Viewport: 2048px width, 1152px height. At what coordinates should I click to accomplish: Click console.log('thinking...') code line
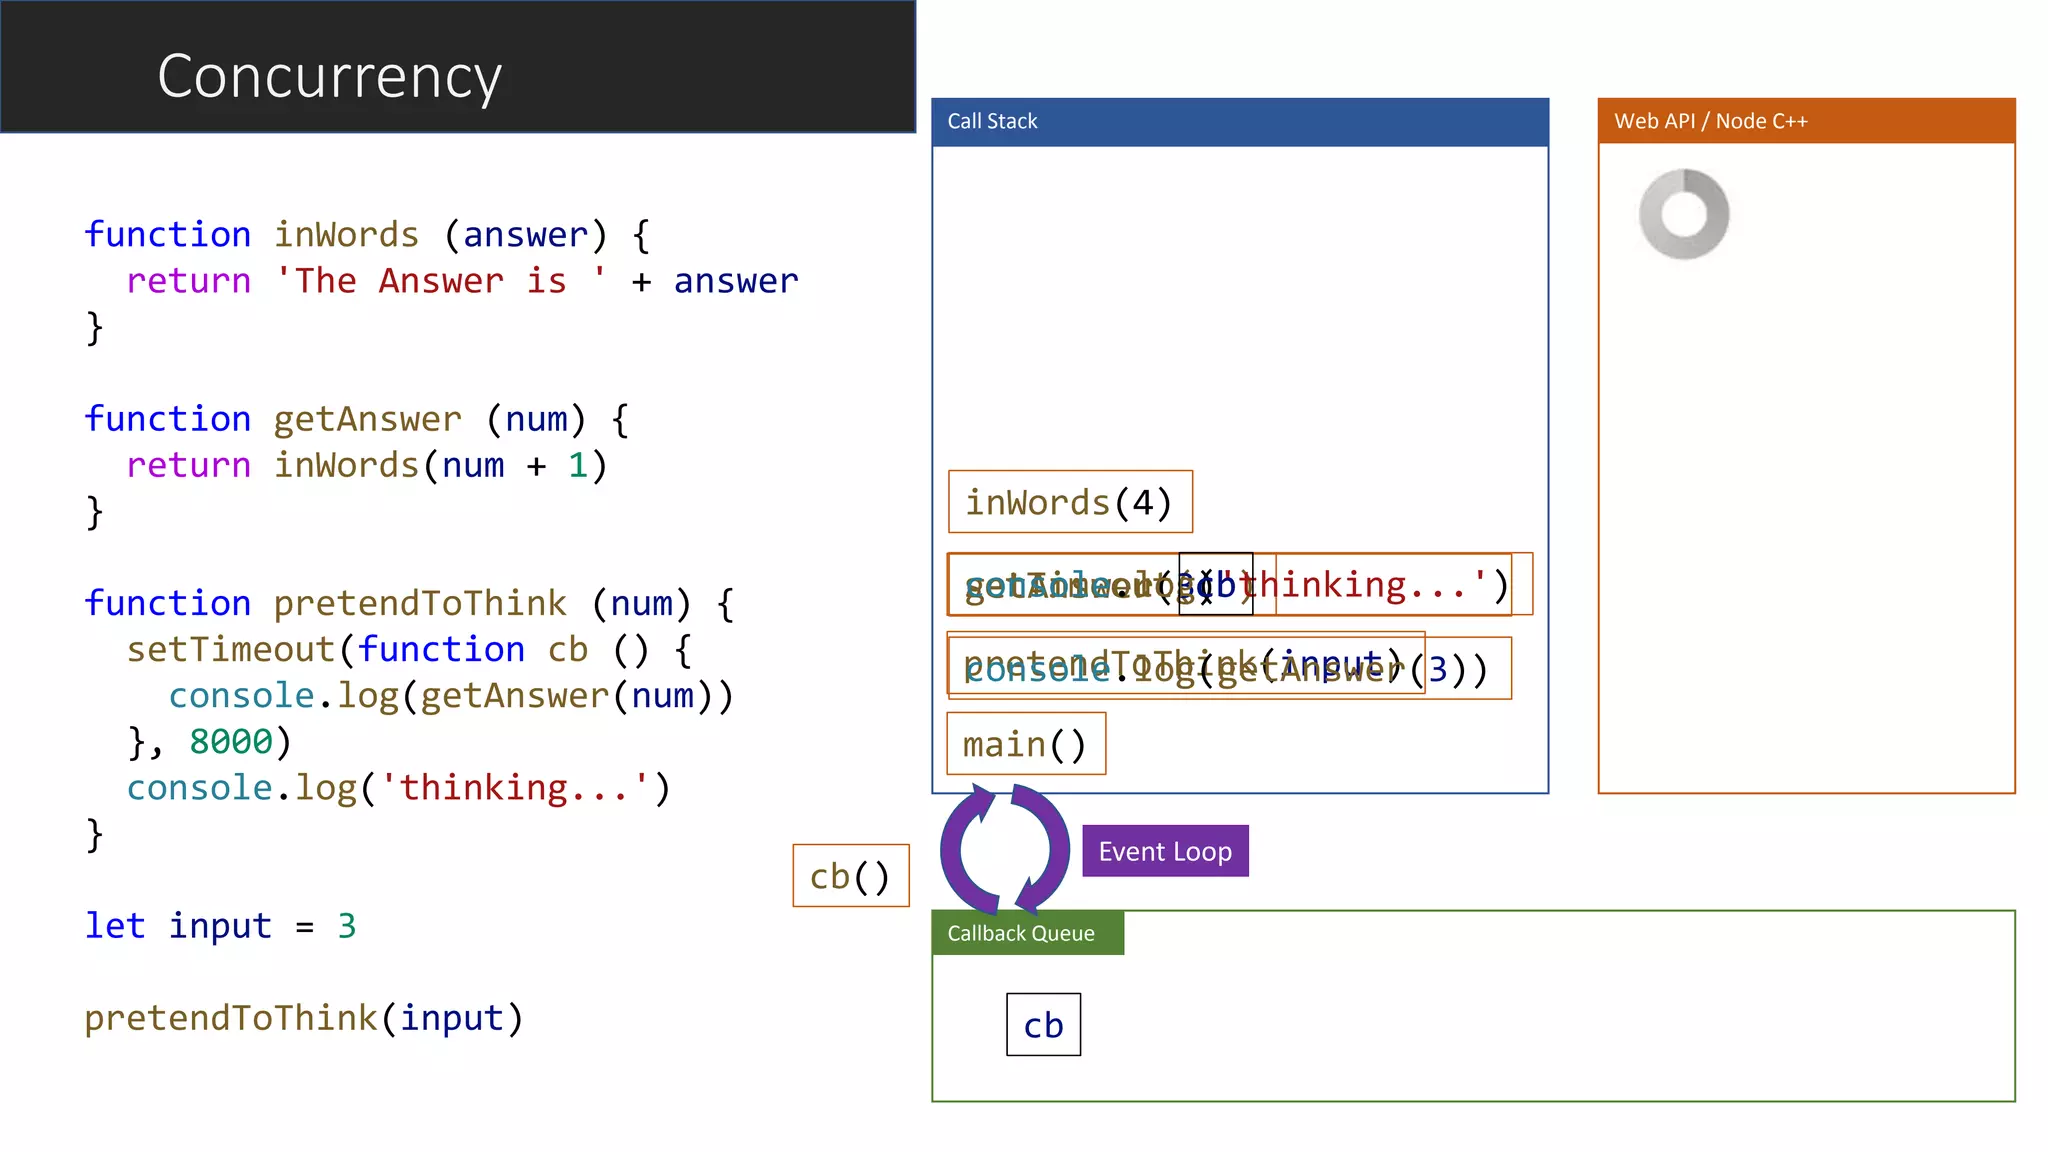pyautogui.click(x=398, y=788)
